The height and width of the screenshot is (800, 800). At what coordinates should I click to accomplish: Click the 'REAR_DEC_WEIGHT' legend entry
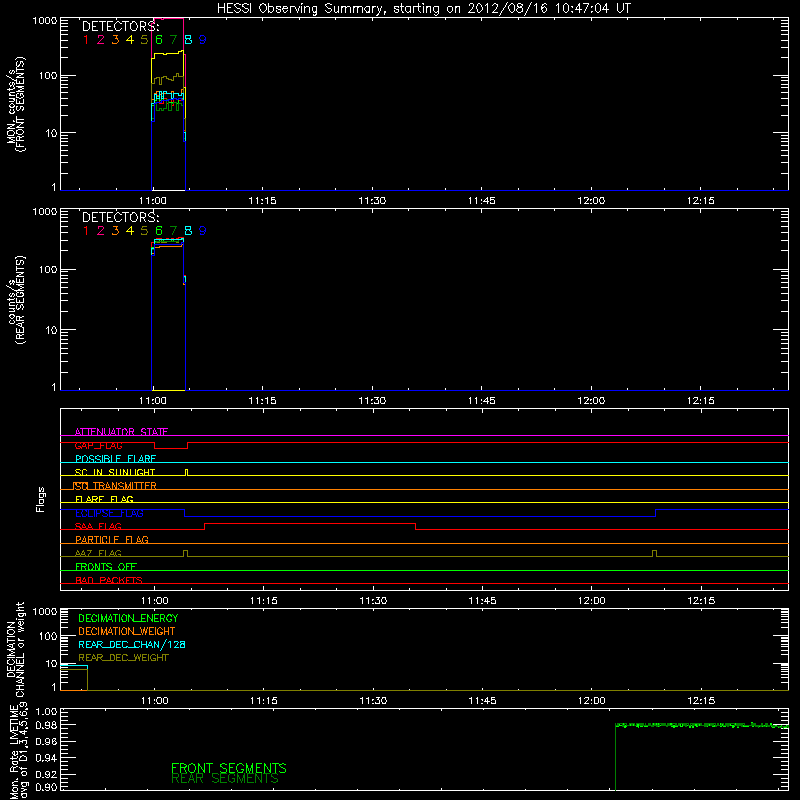[123, 658]
